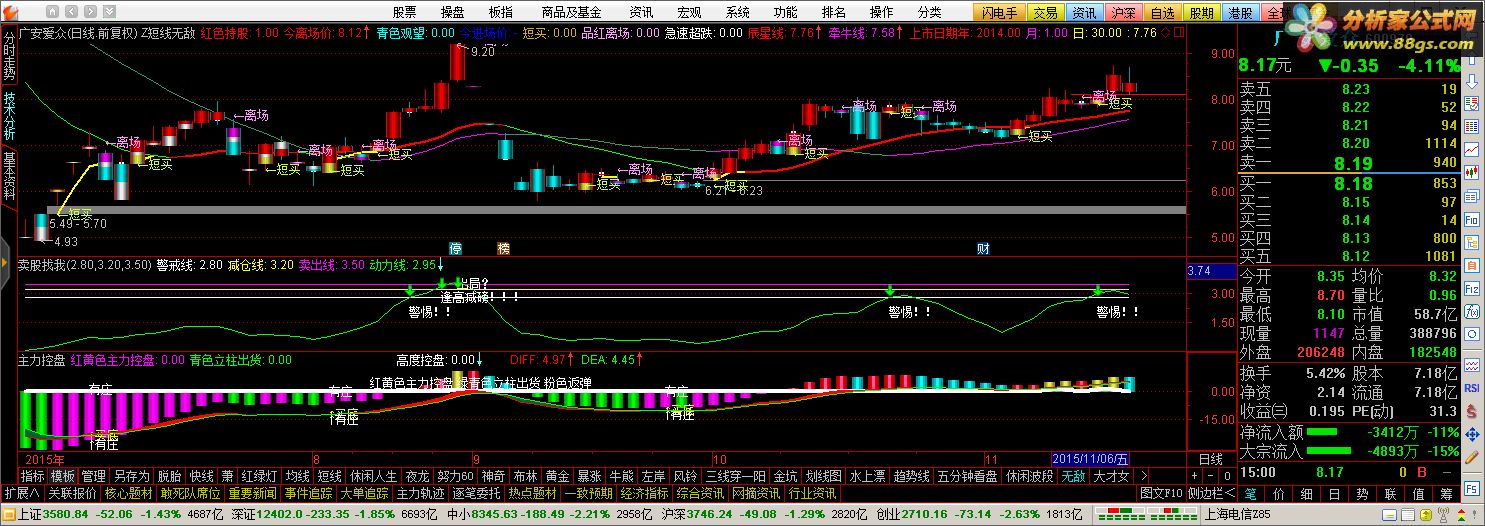The width and height of the screenshot is (1485, 526).
Task: Click the orange 交易 button
Action: [x=1045, y=12]
